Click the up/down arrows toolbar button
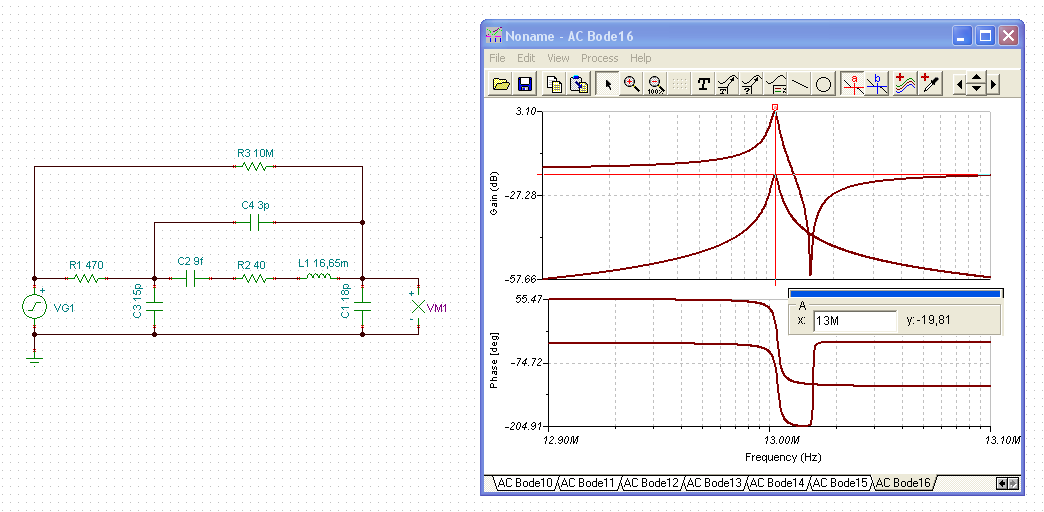The height and width of the screenshot is (512, 1044). click(976, 85)
